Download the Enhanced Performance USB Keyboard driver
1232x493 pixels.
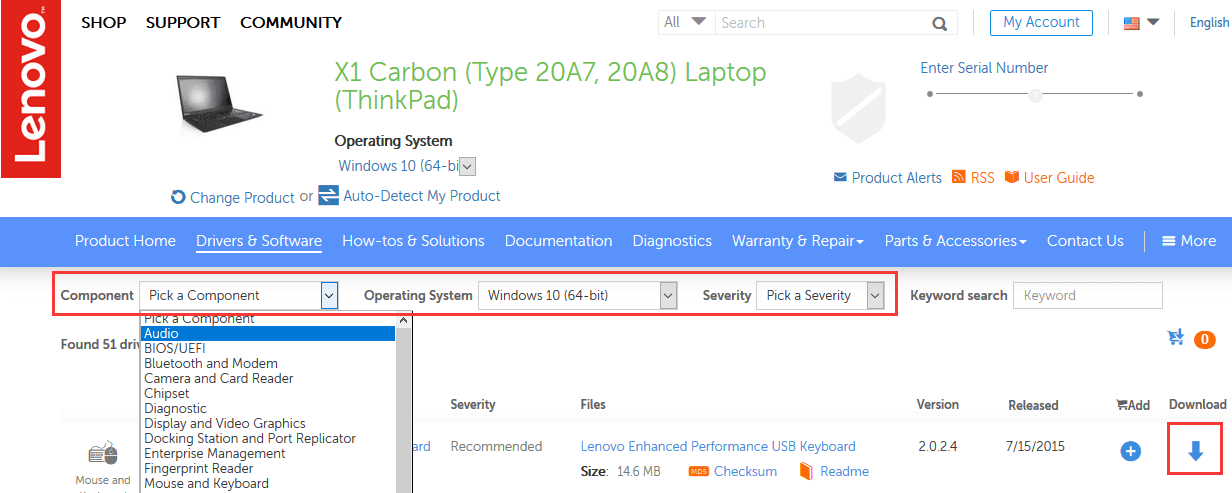pos(1195,452)
